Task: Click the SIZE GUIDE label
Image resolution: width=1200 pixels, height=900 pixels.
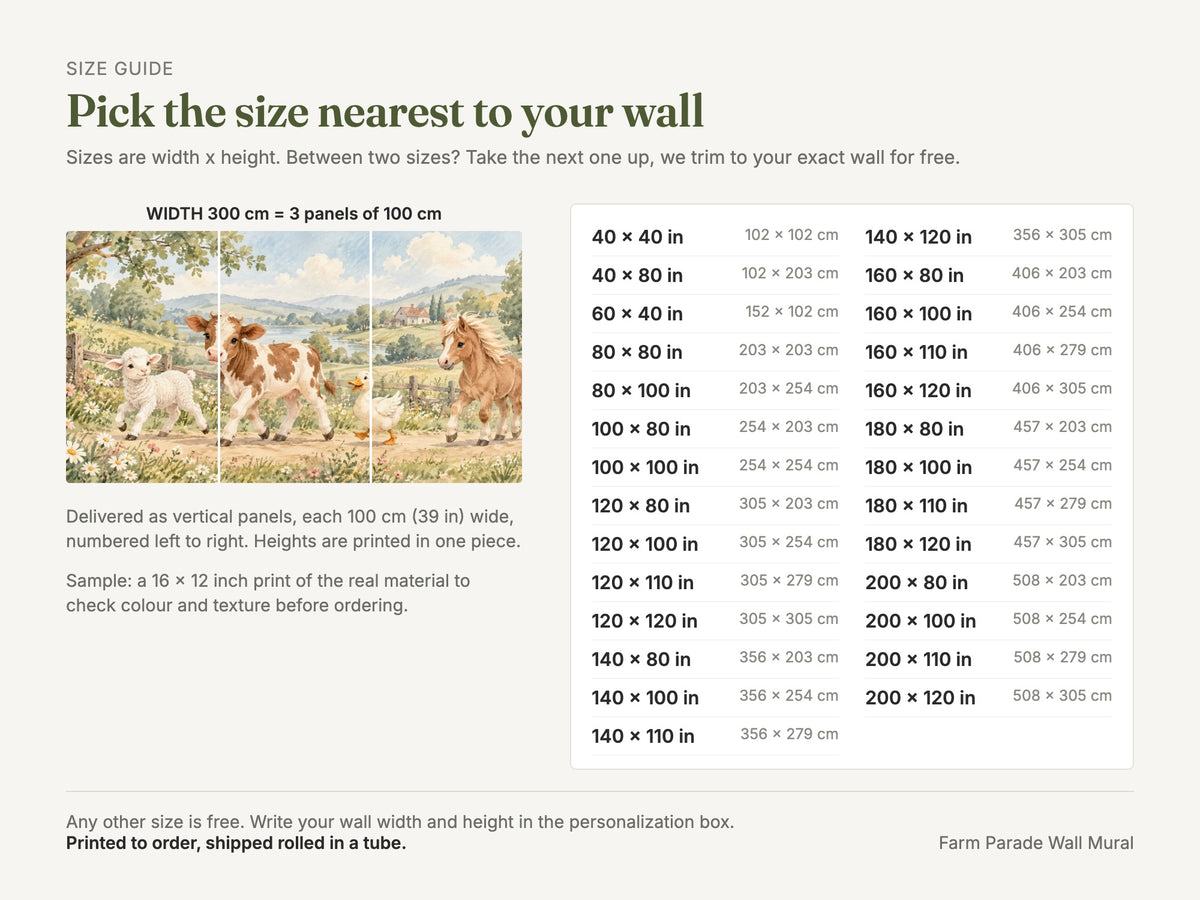Action: pyautogui.click(x=120, y=69)
